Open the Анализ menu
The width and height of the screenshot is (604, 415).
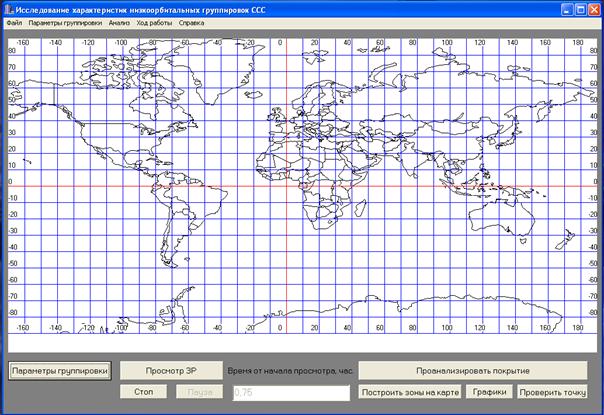coord(119,22)
